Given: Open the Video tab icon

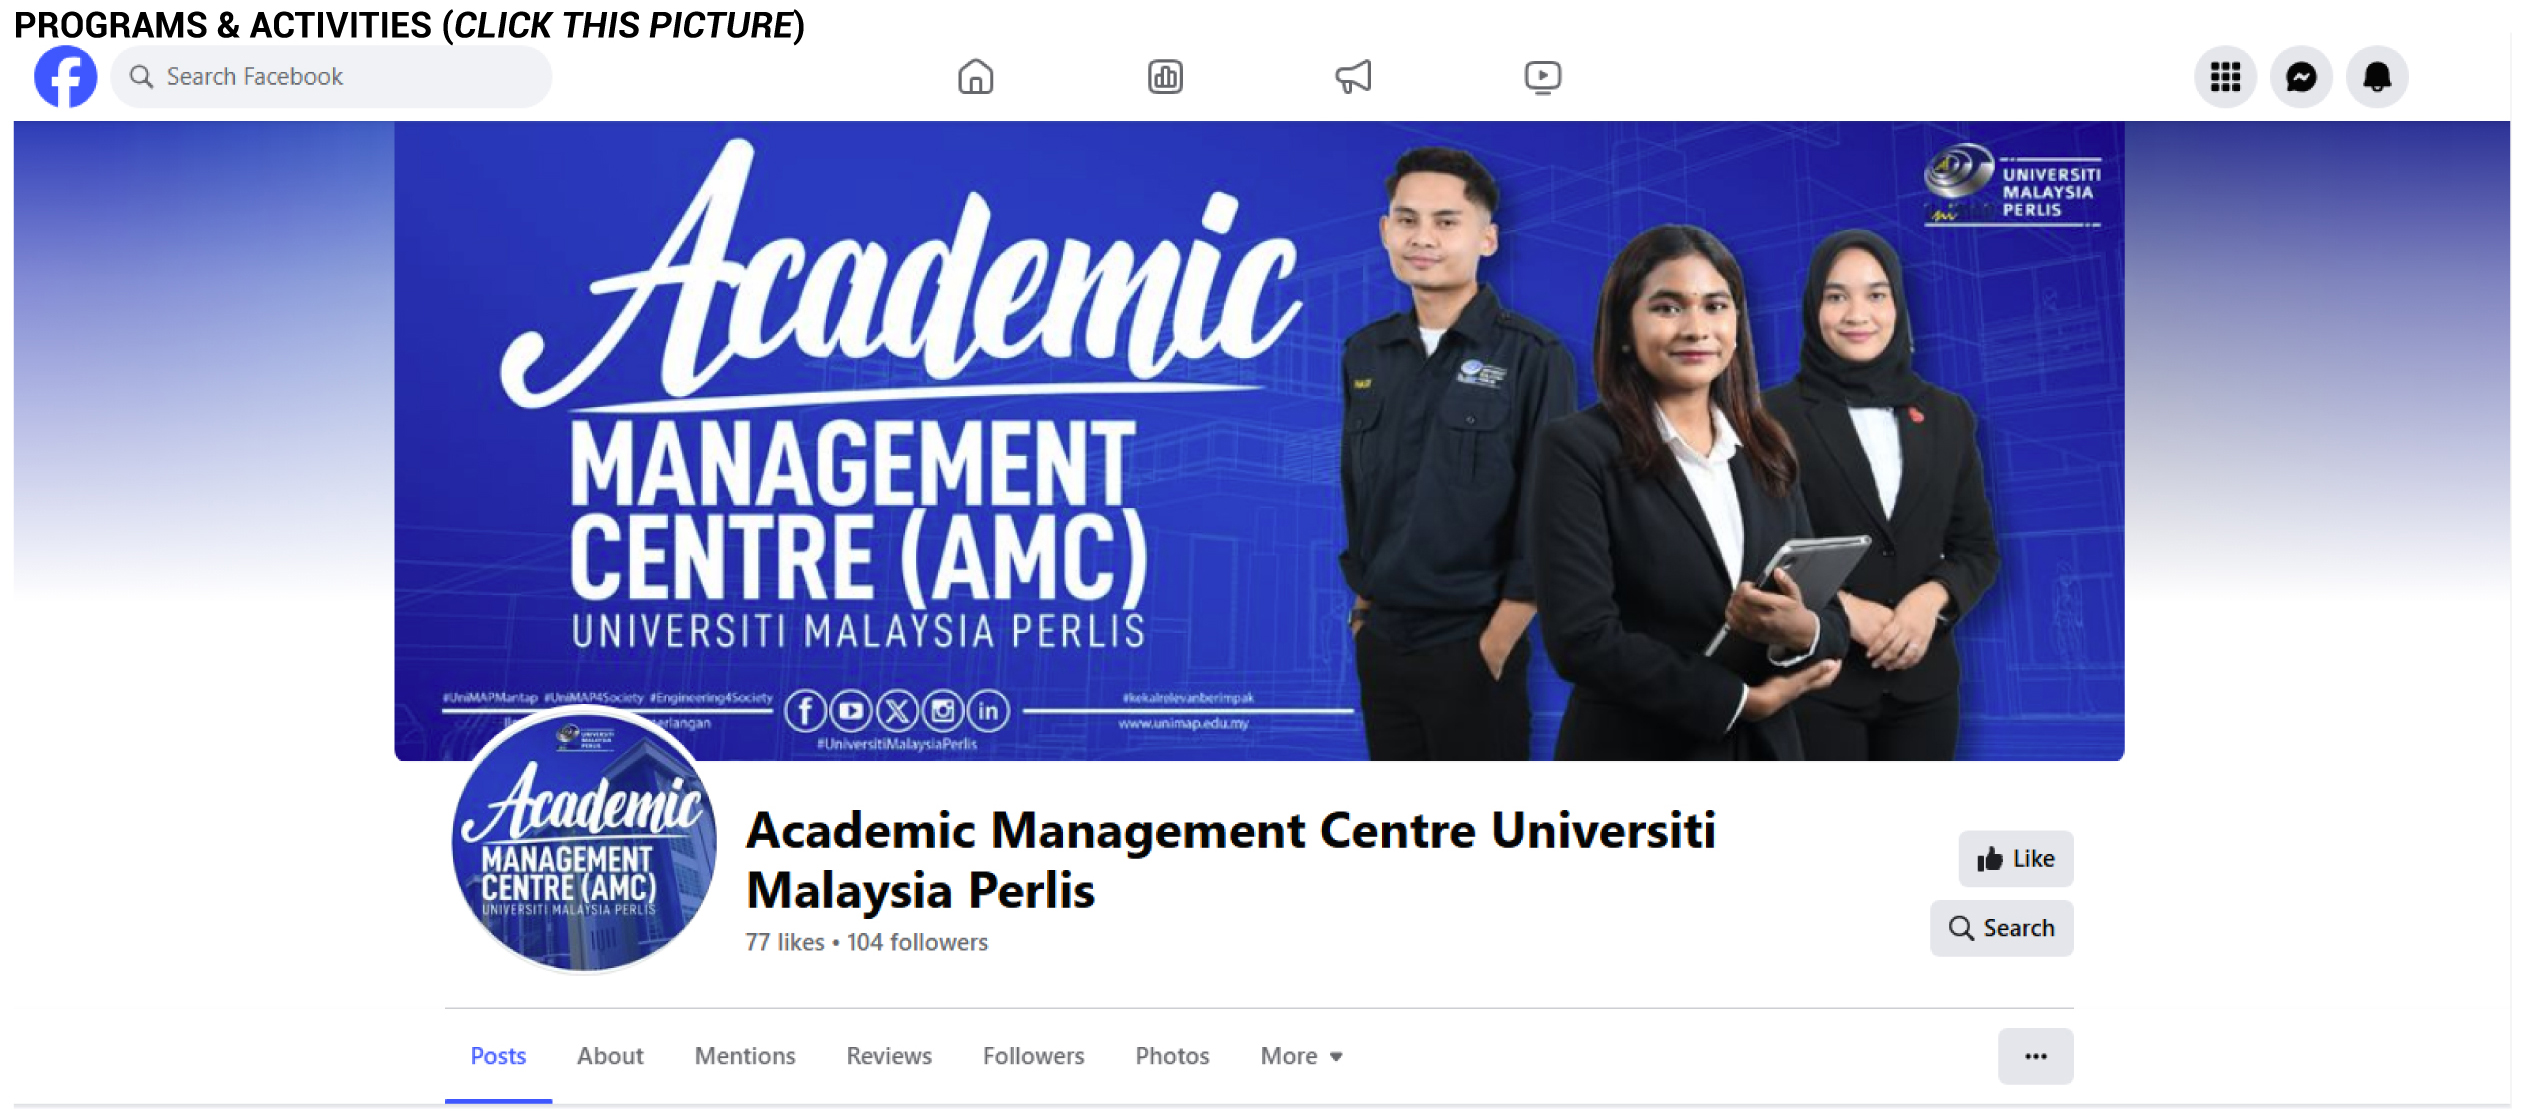Looking at the screenshot, I should click(1543, 76).
